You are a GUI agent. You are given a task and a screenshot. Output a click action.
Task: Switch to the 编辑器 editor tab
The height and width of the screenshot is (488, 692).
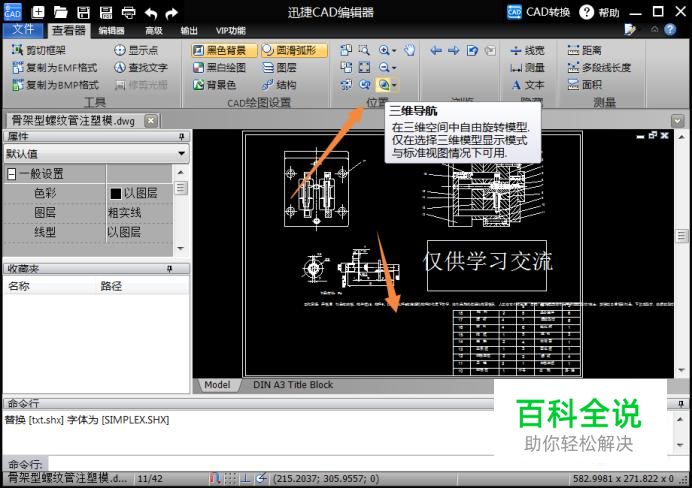tap(111, 30)
